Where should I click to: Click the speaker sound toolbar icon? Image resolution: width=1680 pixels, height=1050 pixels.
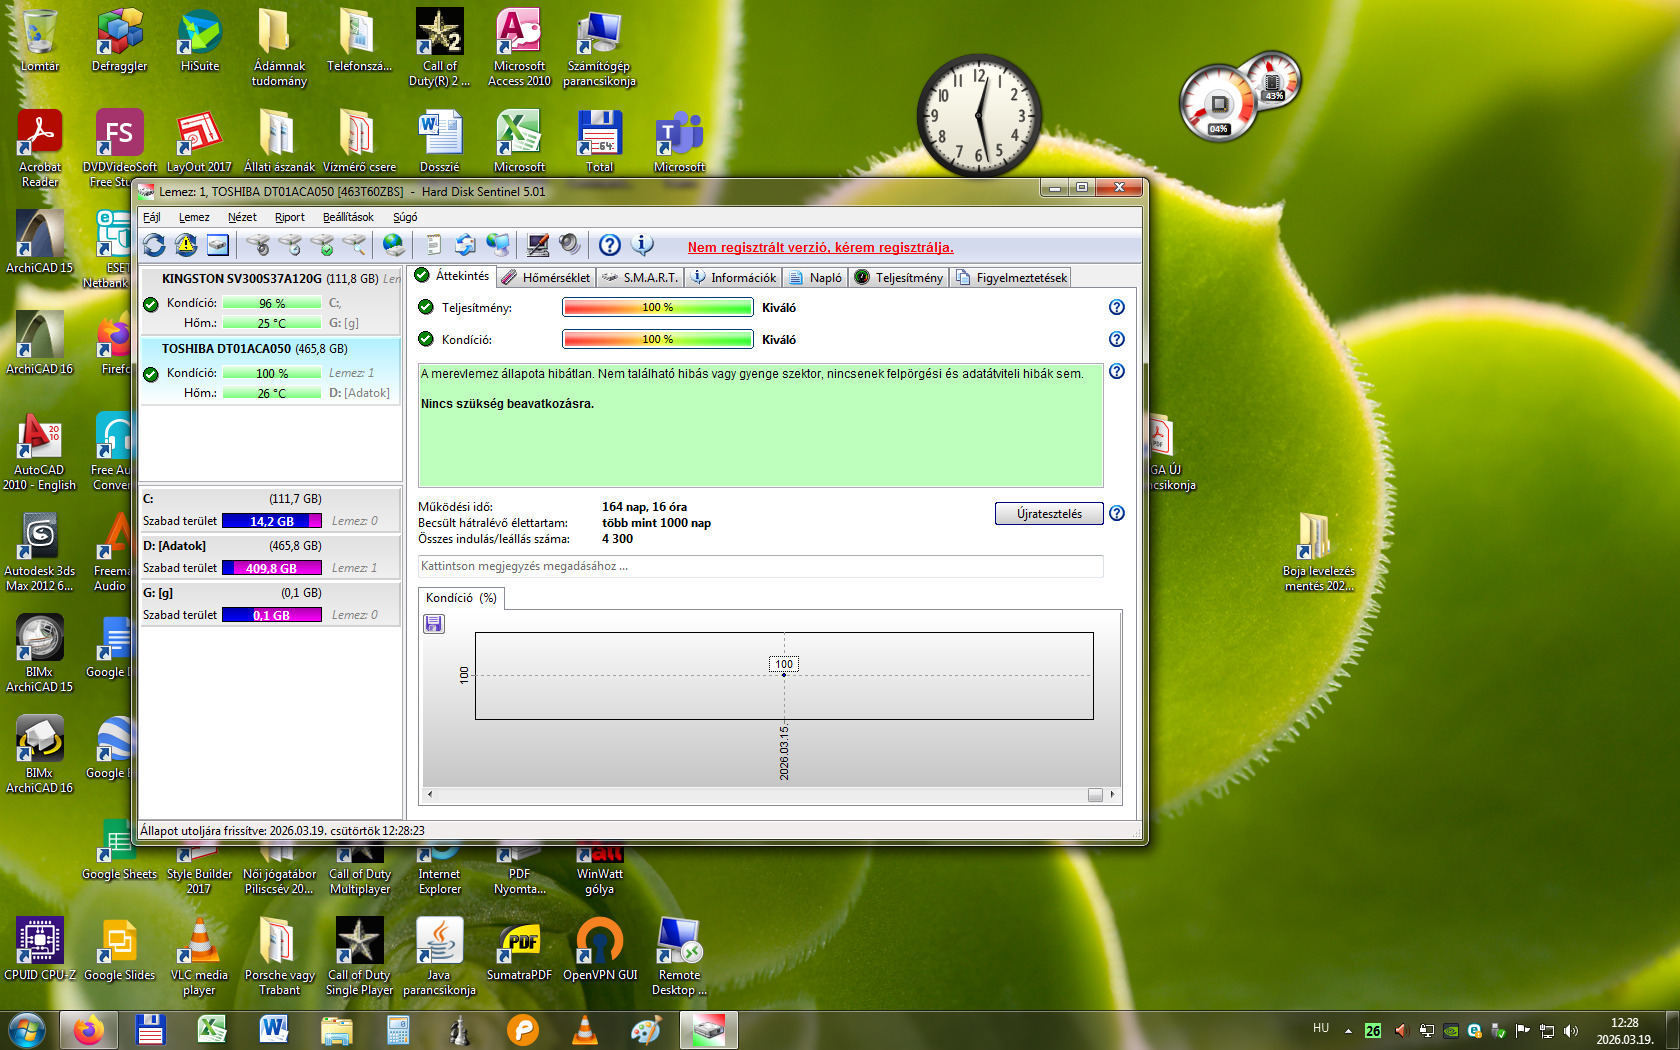570,245
